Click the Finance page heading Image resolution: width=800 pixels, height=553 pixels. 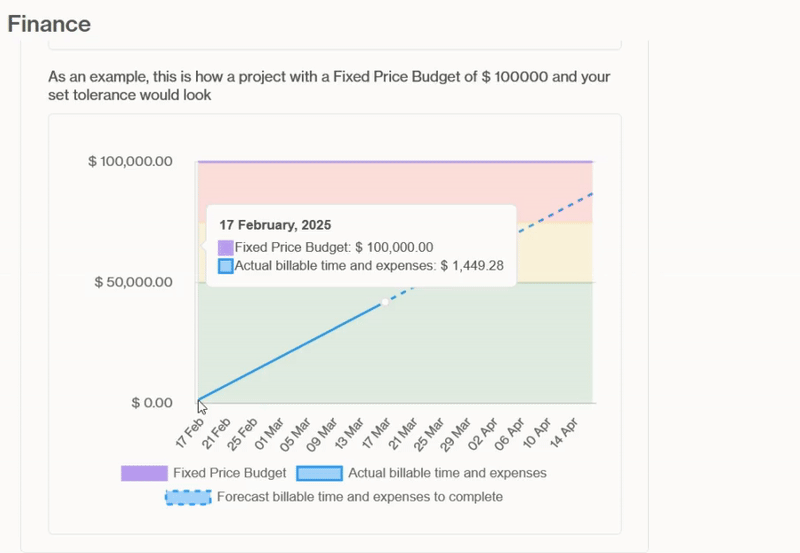point(49,24)
